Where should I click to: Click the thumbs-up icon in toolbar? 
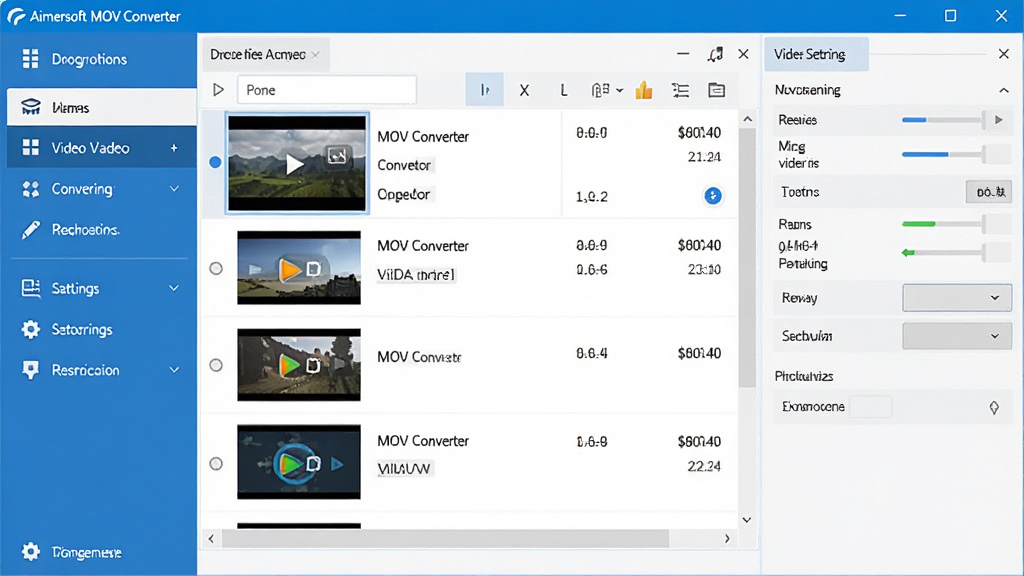(x=644, y=89)
